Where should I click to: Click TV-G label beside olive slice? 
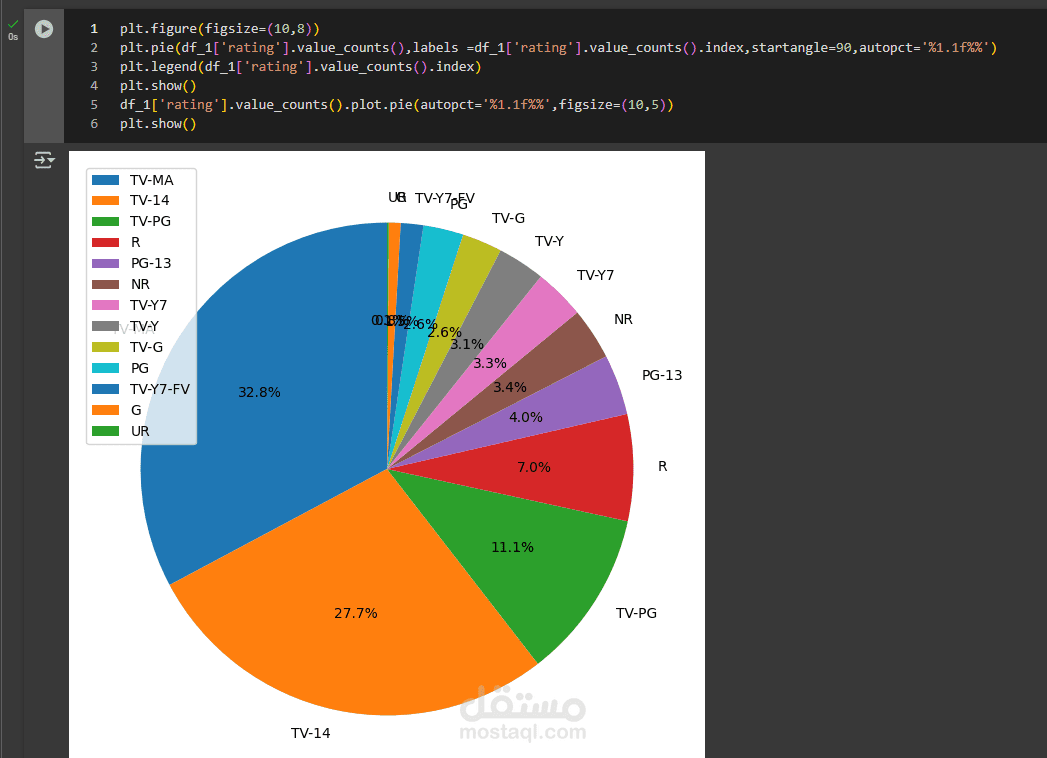coord(508,218)
